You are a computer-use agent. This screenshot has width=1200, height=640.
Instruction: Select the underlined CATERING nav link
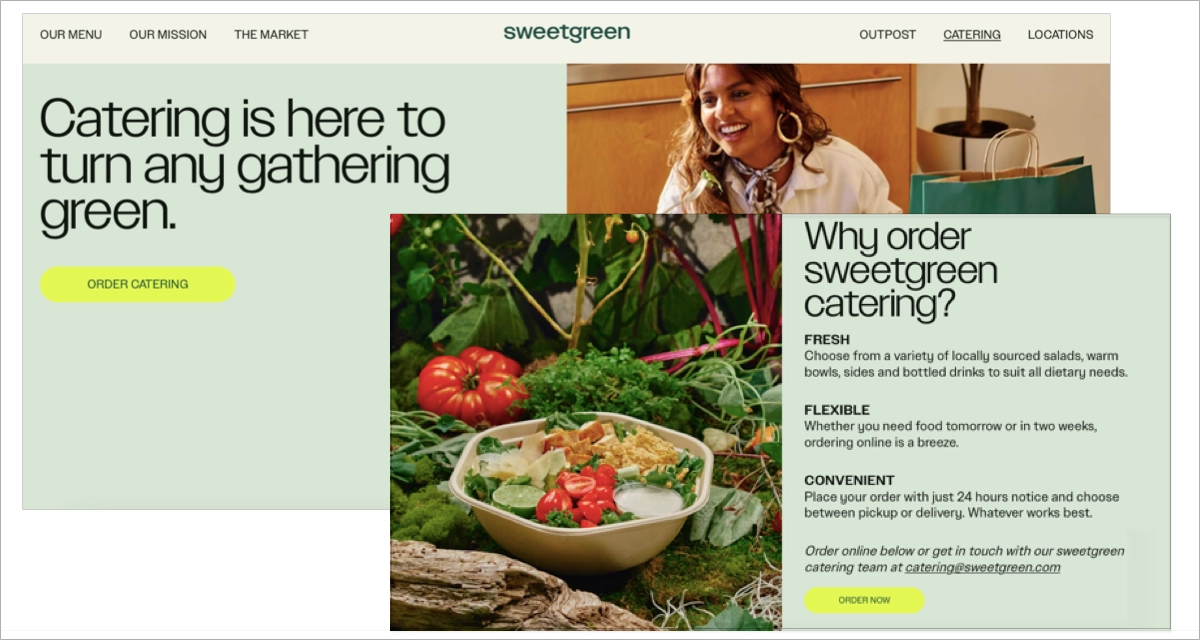[972, 34]
